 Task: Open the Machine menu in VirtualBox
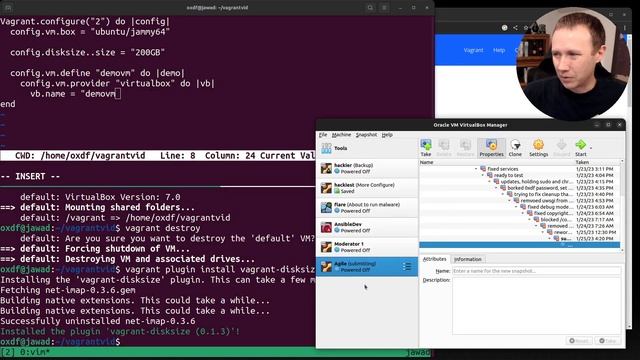coord(341,135)
